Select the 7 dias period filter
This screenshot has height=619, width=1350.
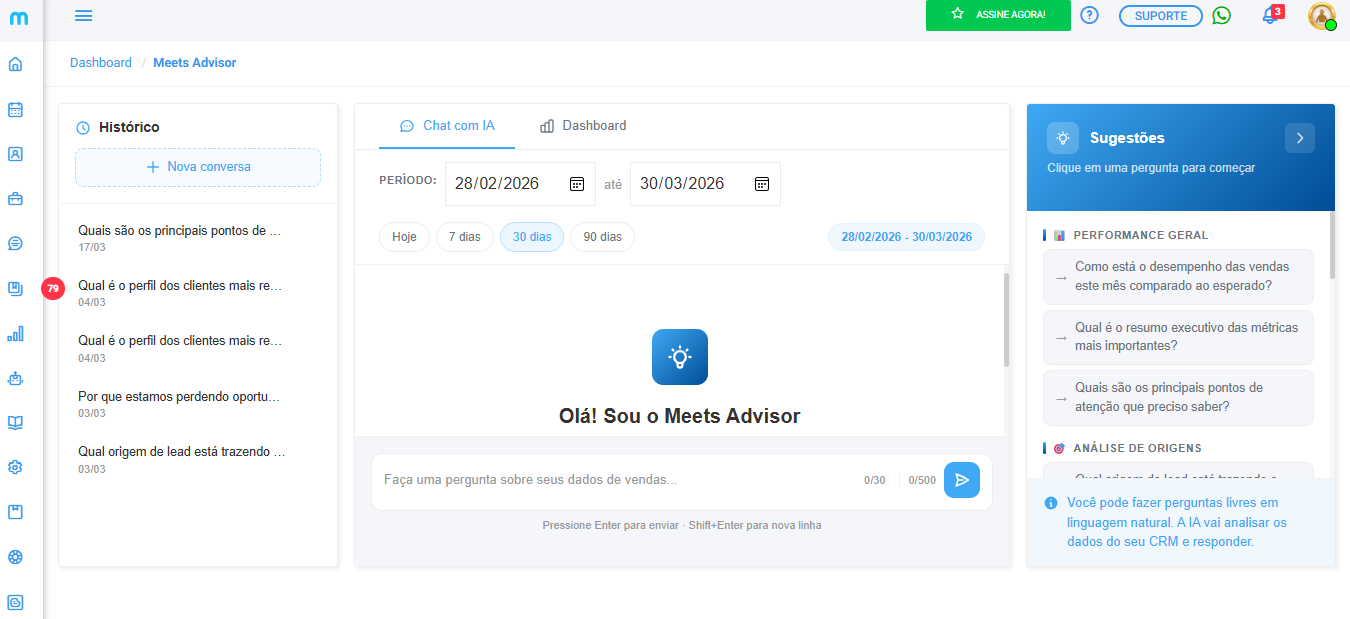point(464,237)
